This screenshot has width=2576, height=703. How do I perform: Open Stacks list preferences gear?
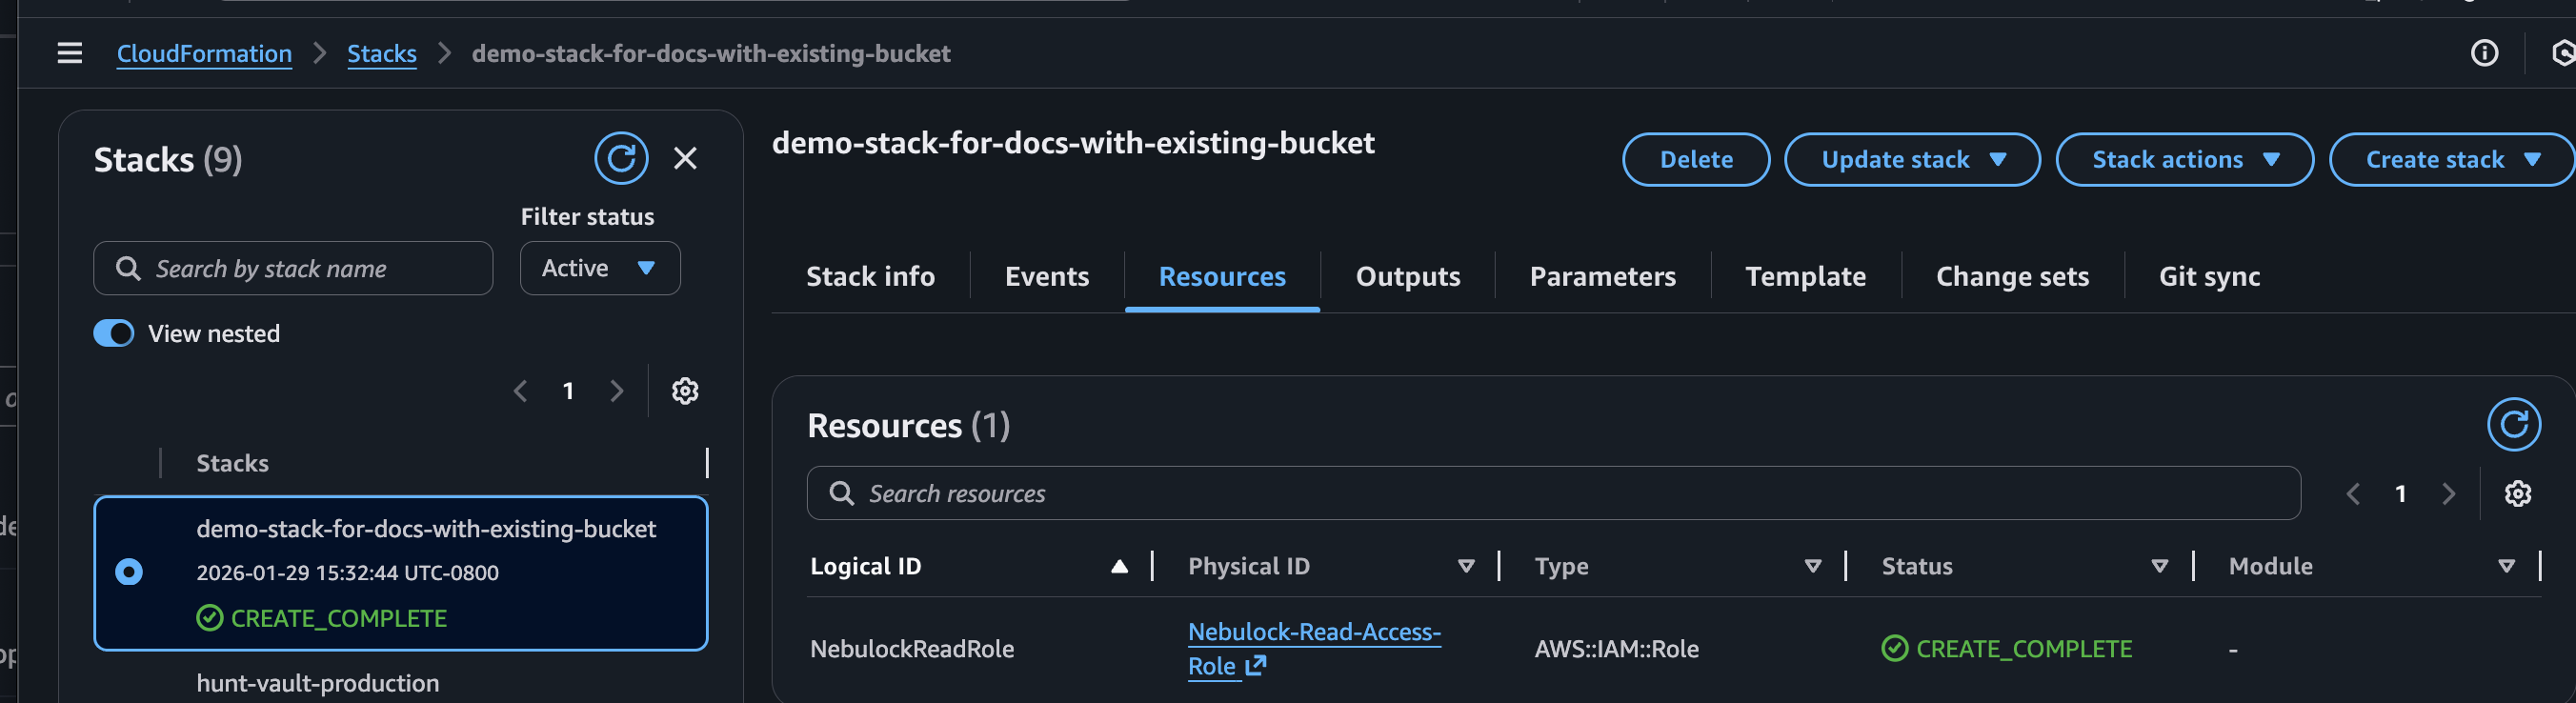[685, 391]
